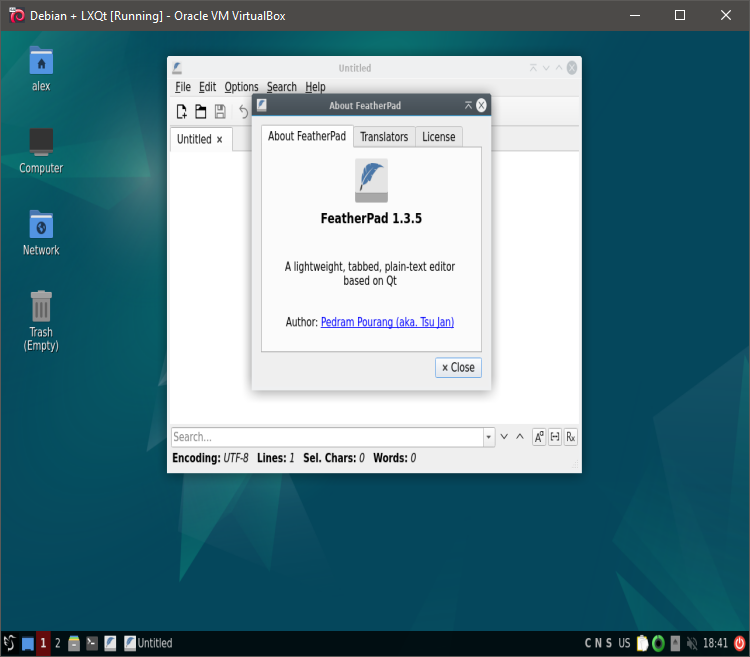Image resolution: width=750 pixels, height=657 pixels.
Task: Close the About FeatherPad dialog with X
Action: (x=481, y=105)
